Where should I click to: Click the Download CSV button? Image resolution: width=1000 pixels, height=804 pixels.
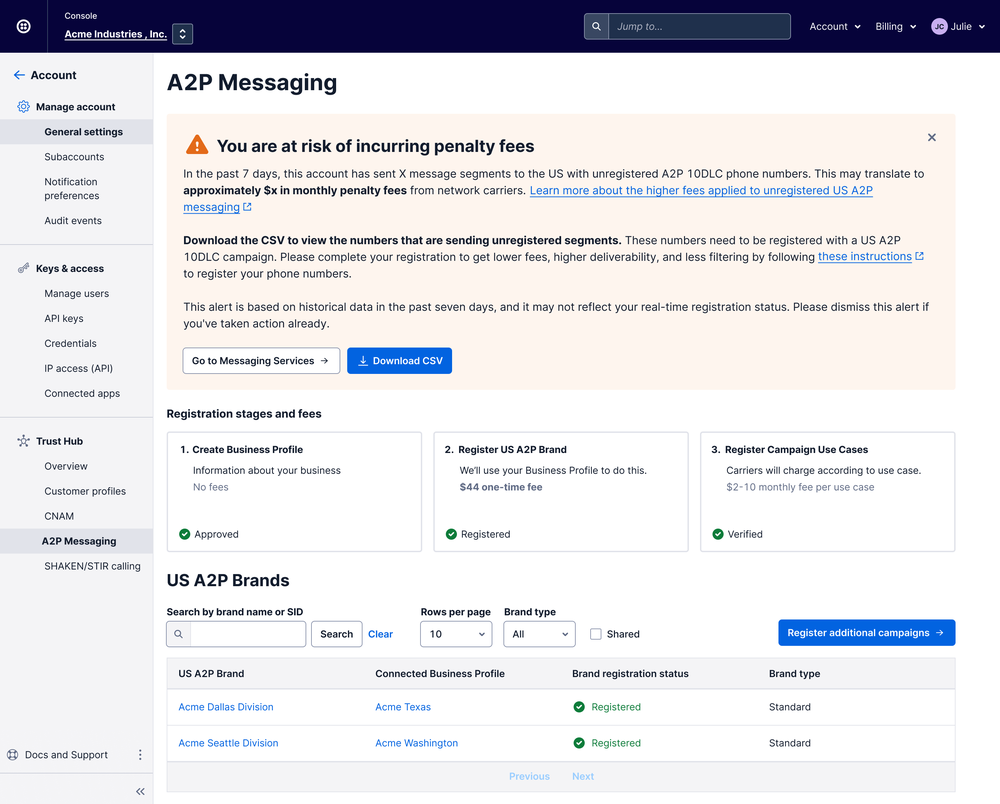pyautogui.click(x=399, y=361)
